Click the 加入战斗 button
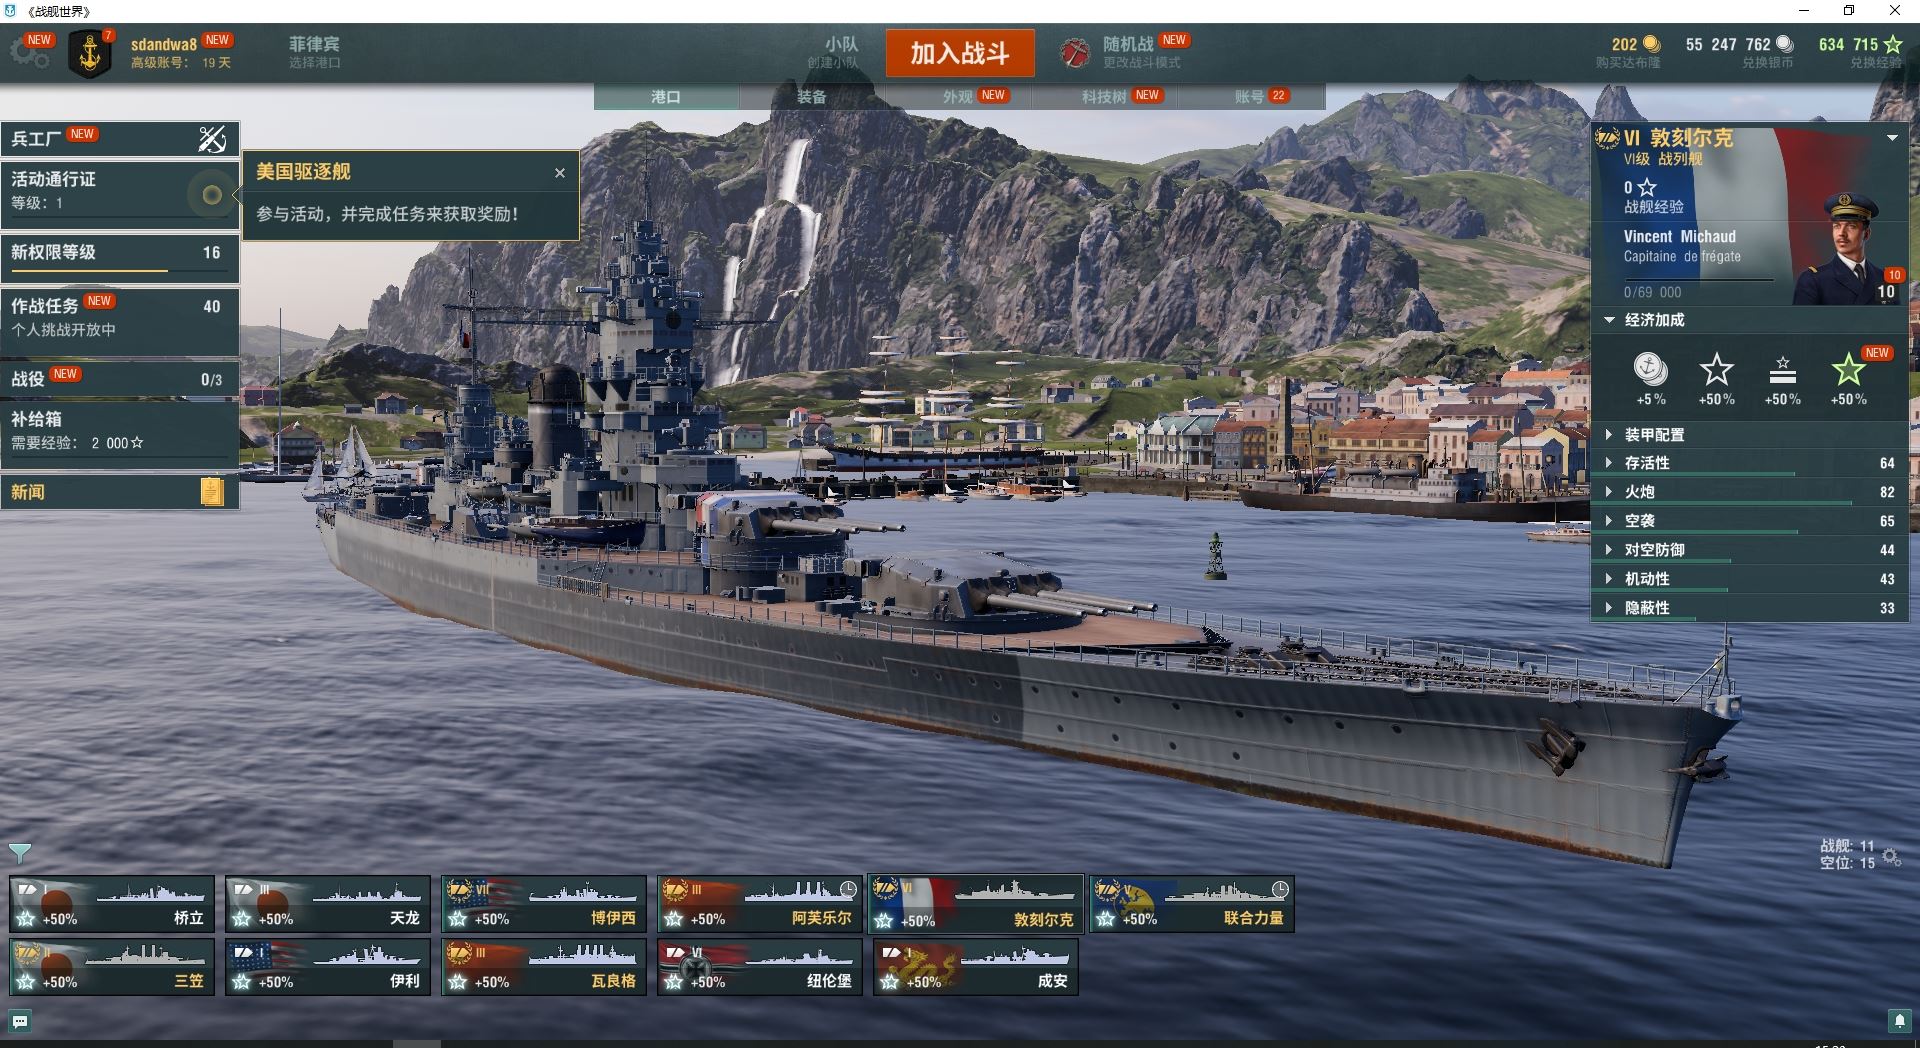This screenshot has width=1920, height=1048. 959,53
